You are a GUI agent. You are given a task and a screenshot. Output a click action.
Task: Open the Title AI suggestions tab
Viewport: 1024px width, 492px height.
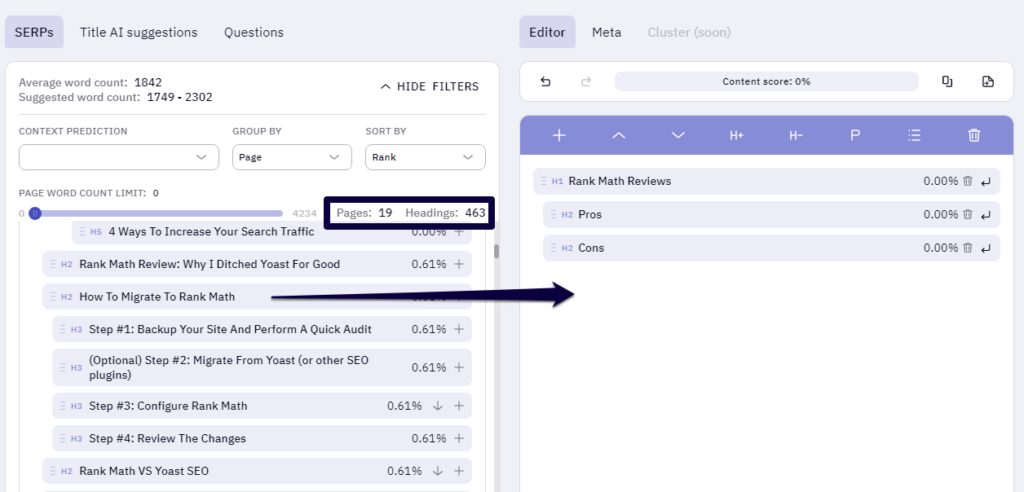[x=138, y=32]
